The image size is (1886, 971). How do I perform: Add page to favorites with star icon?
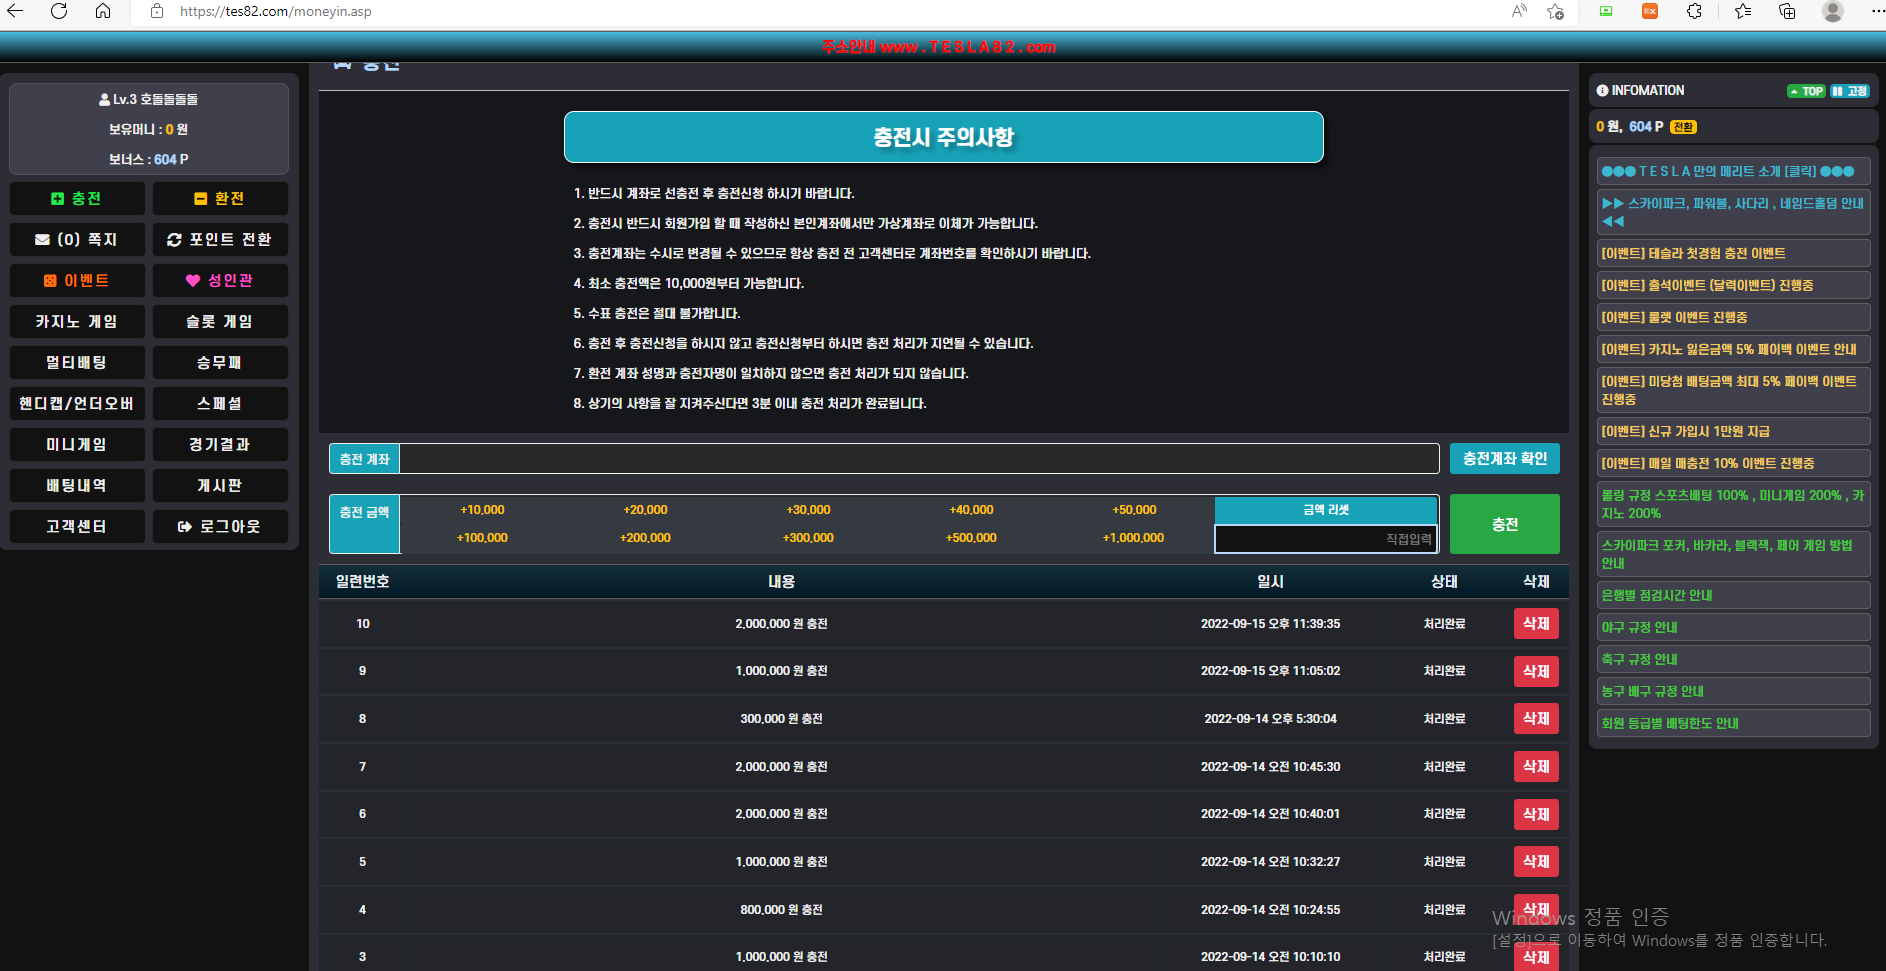point(1555,12)
